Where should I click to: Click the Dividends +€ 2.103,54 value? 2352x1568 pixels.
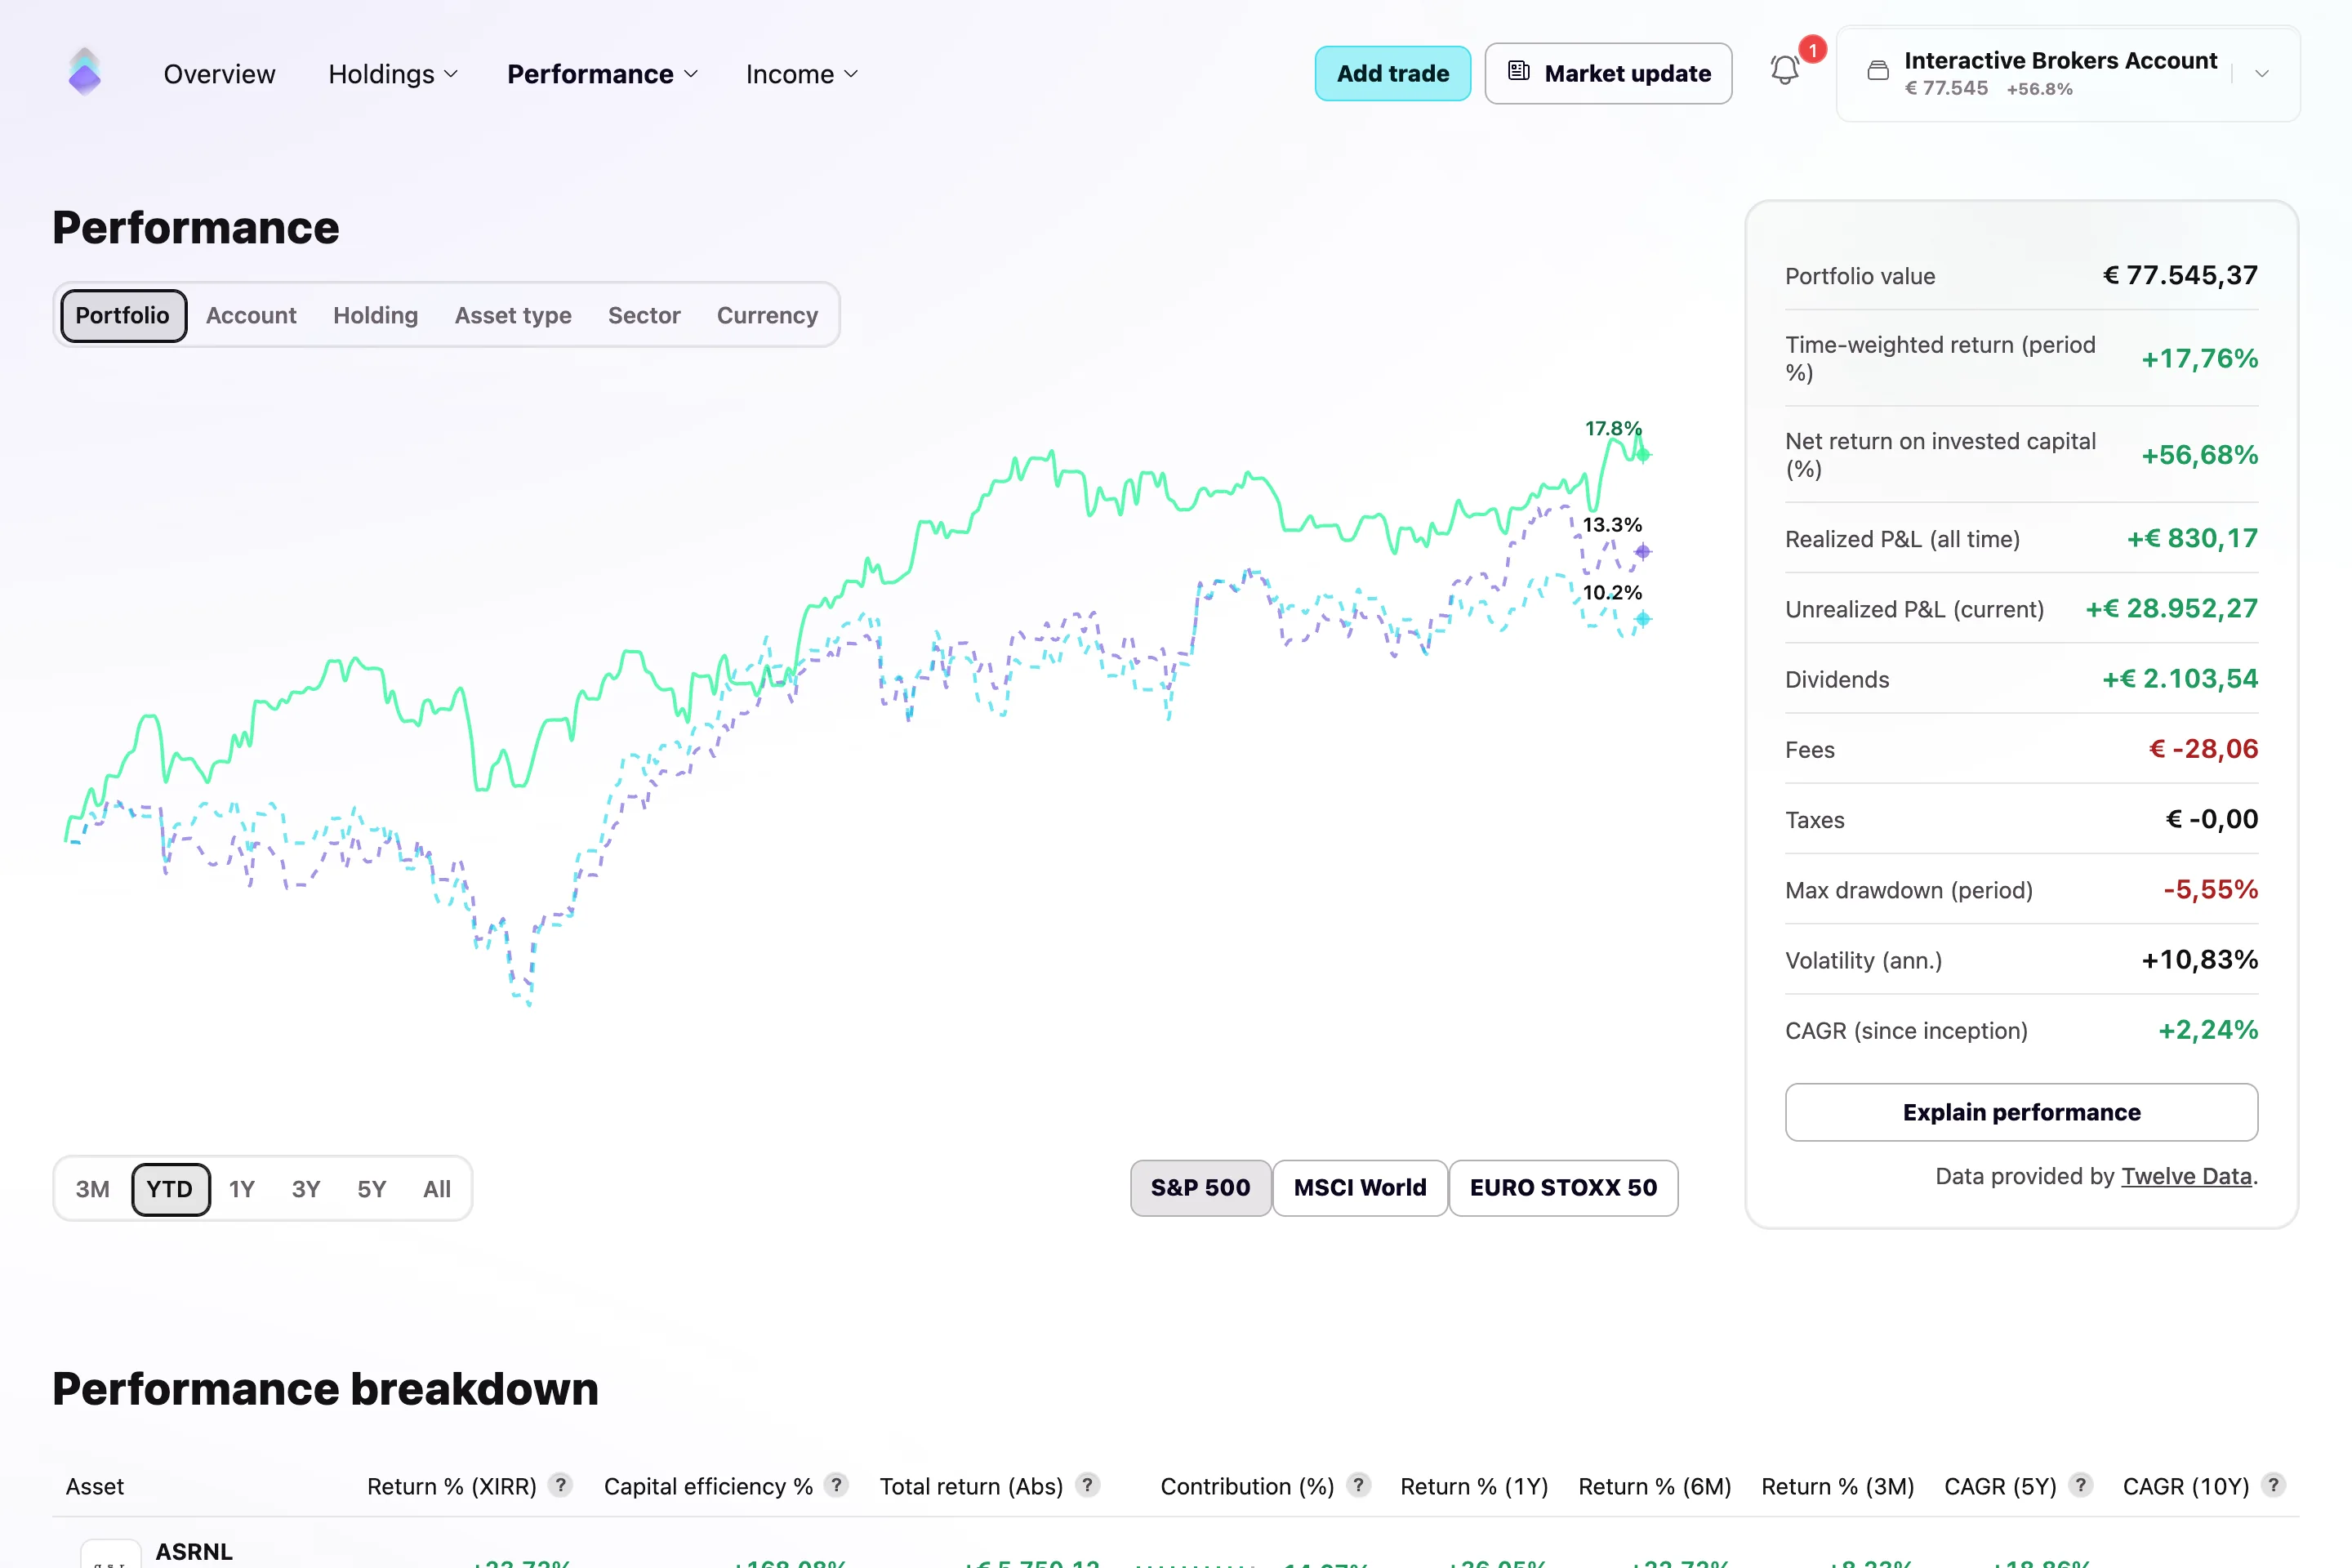[x=2180, y=678]
